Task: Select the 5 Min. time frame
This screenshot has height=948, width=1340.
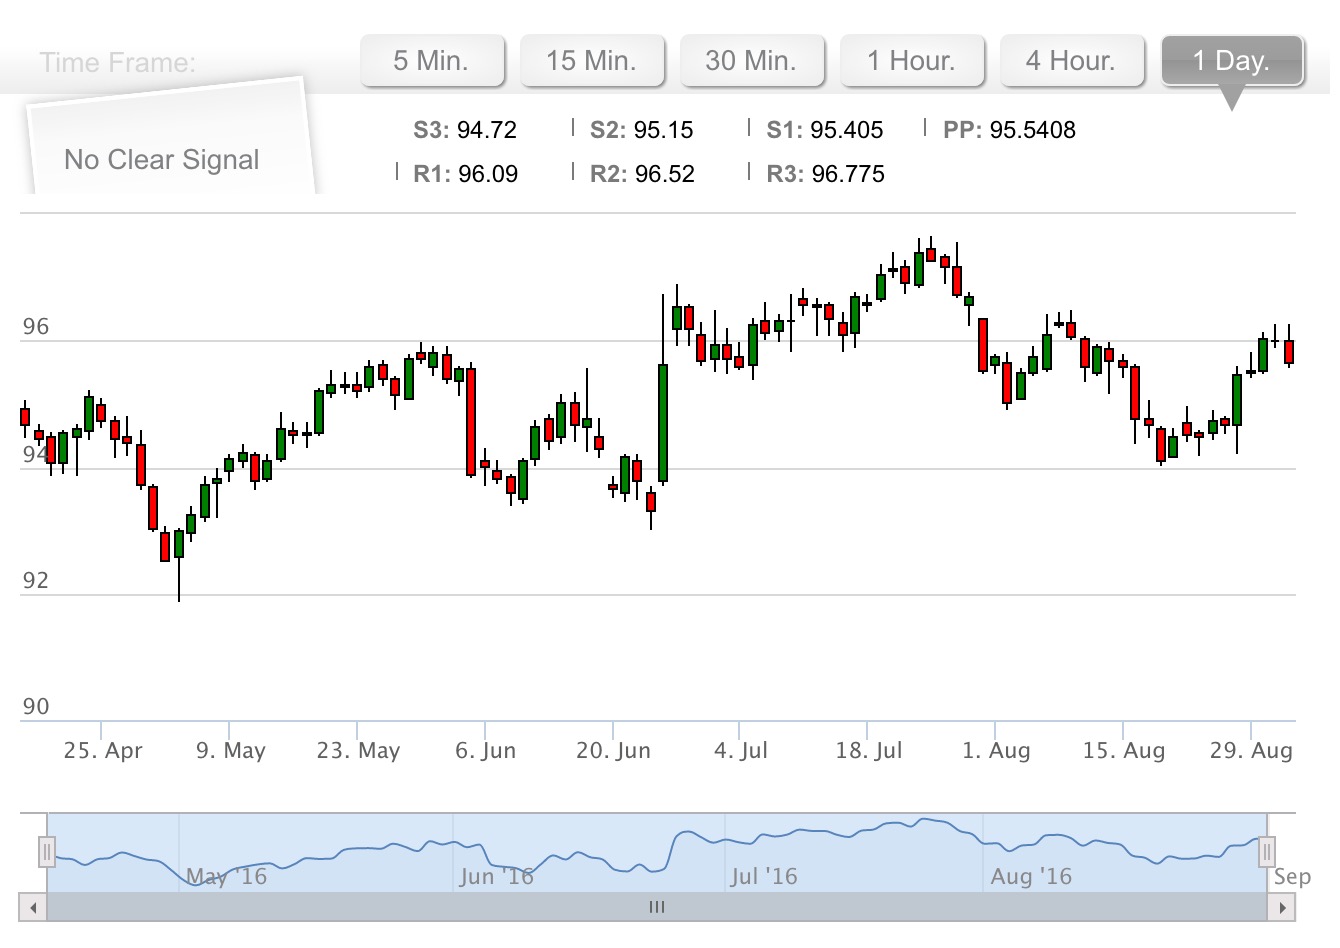Action: tap(432, 61)
